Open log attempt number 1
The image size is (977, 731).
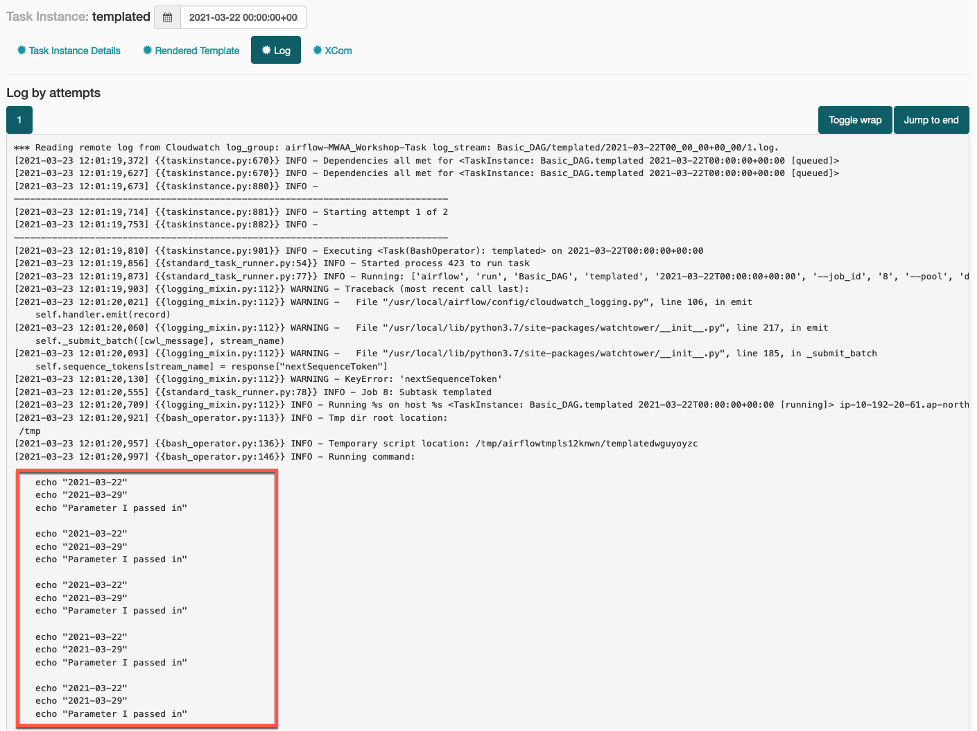[20, 119]
